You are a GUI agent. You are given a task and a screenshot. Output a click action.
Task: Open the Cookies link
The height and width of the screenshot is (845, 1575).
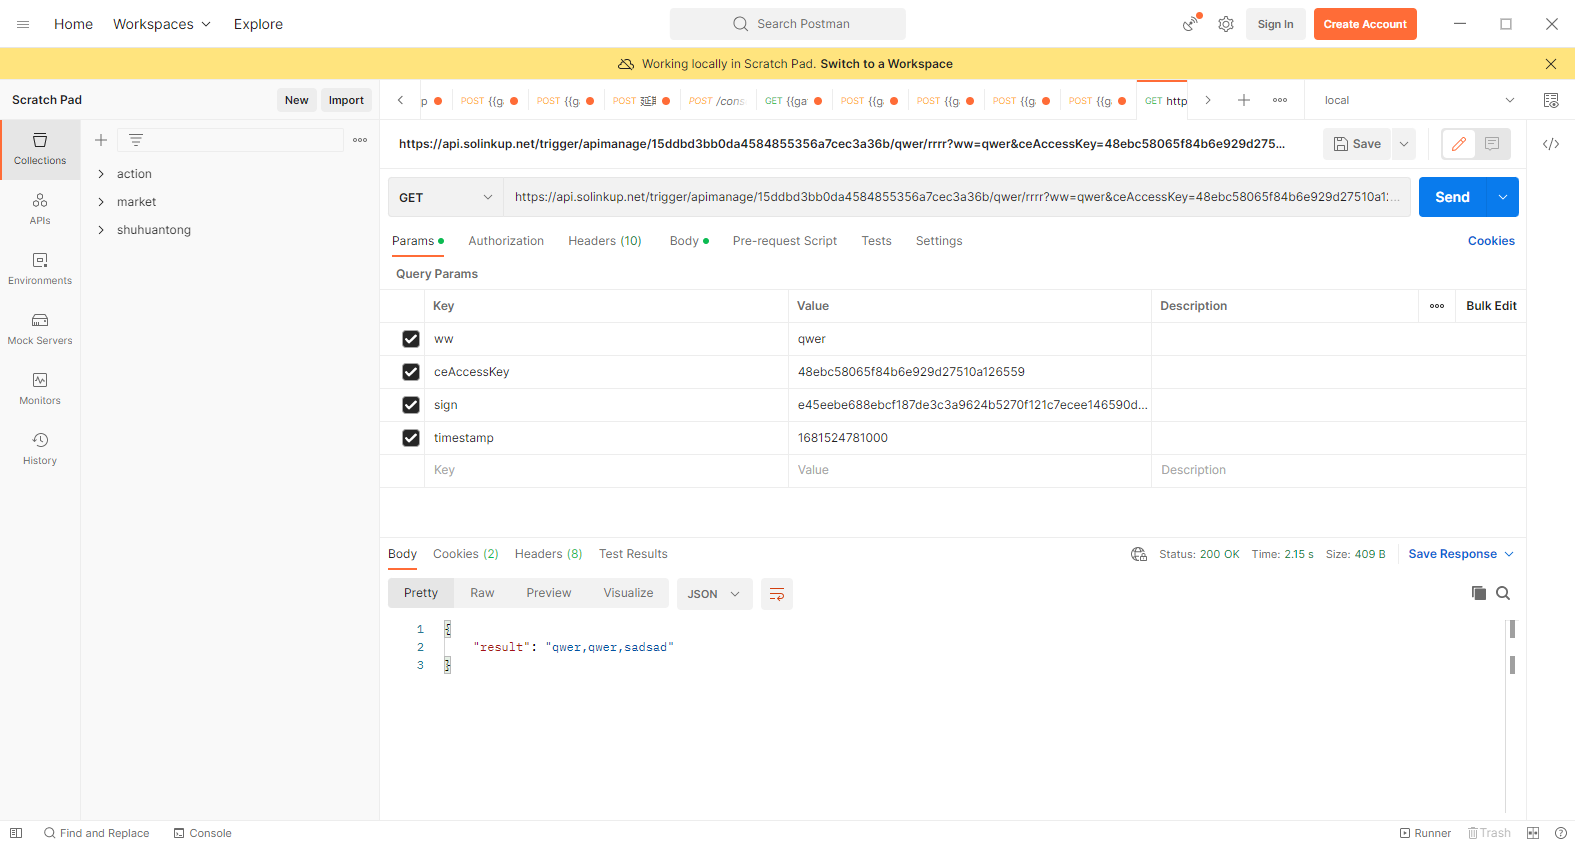pyautogui.click(x=1491, y=241)
